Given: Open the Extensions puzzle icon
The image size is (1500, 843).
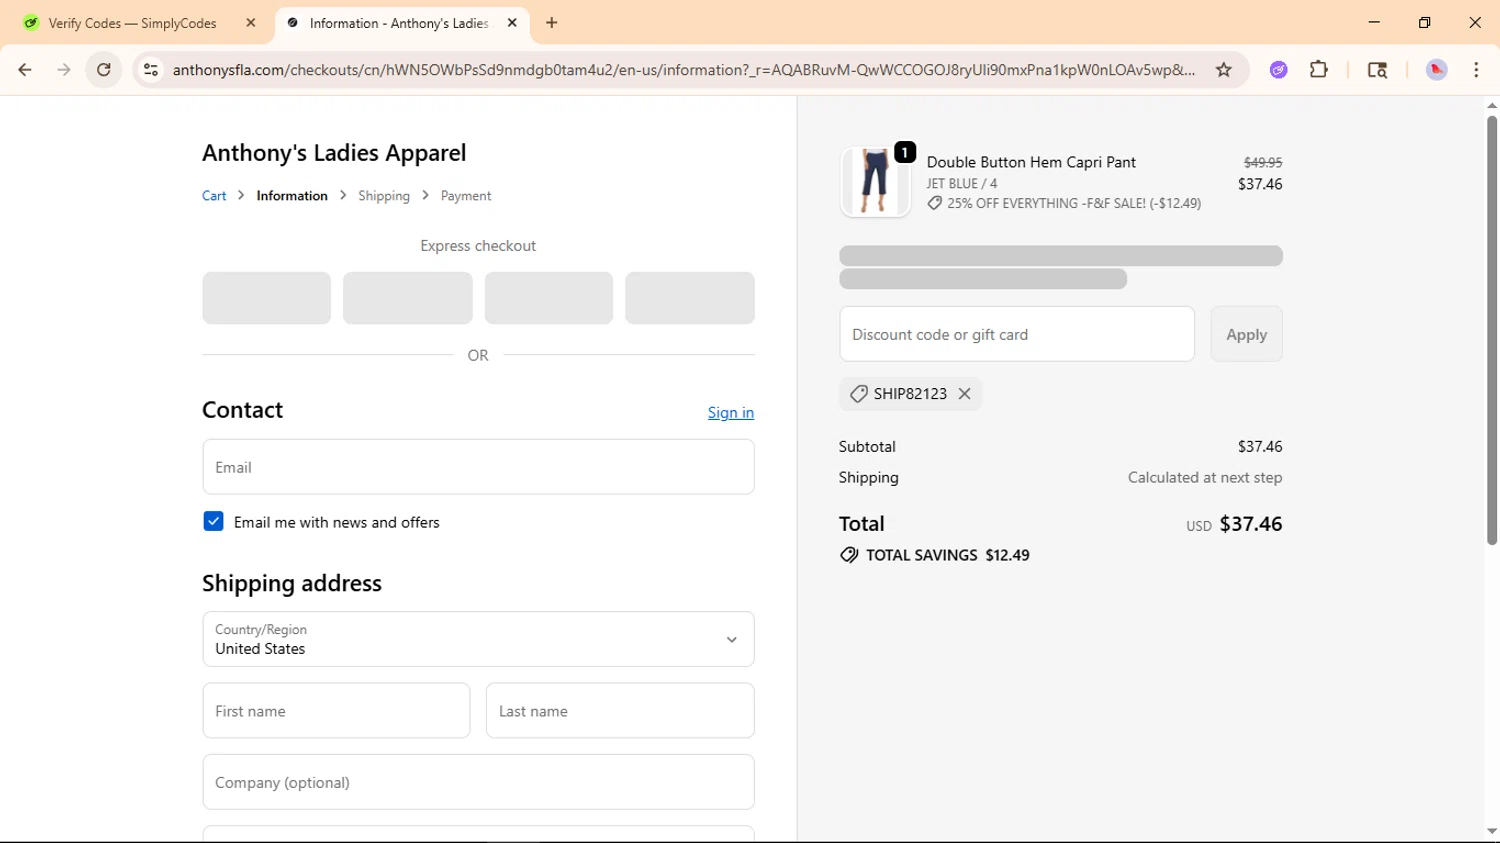Looking at the screenshot, I should click(1319, 70).
